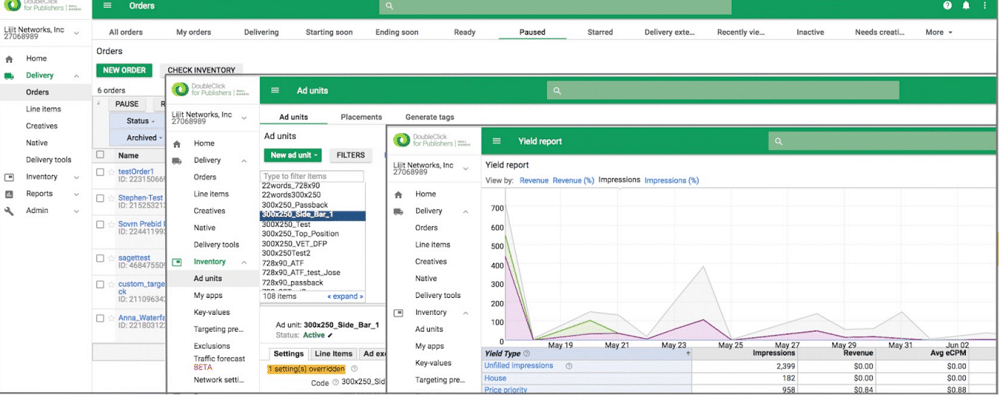Click help icon next to settings overridden
This screenshot has width=1000, height=400.
354,369
